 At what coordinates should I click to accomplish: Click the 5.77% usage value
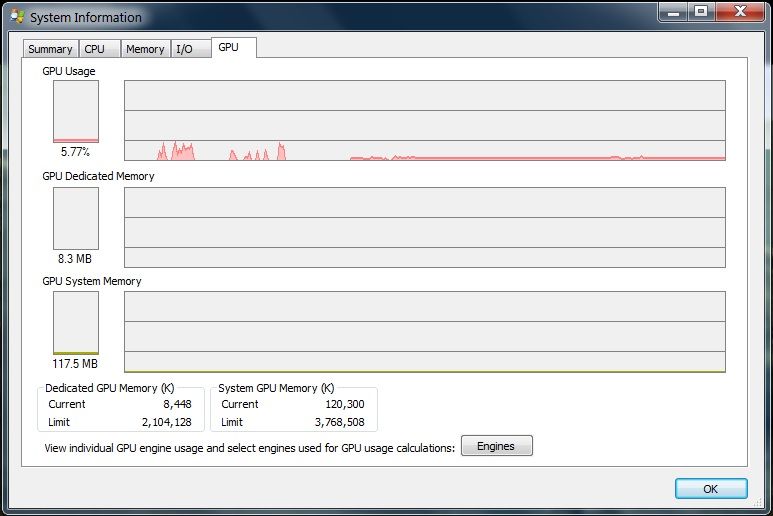click(x=75, y=152)
